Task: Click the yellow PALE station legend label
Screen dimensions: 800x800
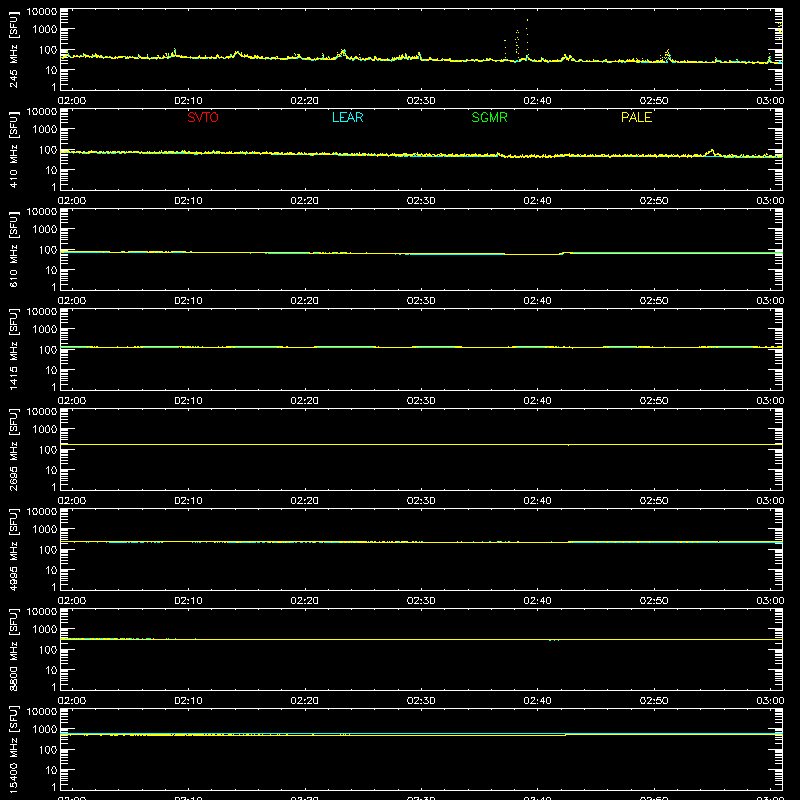Action: (636, 117)
